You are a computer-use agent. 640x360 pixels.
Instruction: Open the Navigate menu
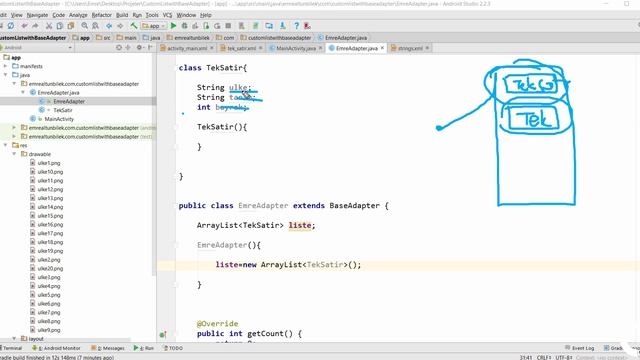coord(37,15)
